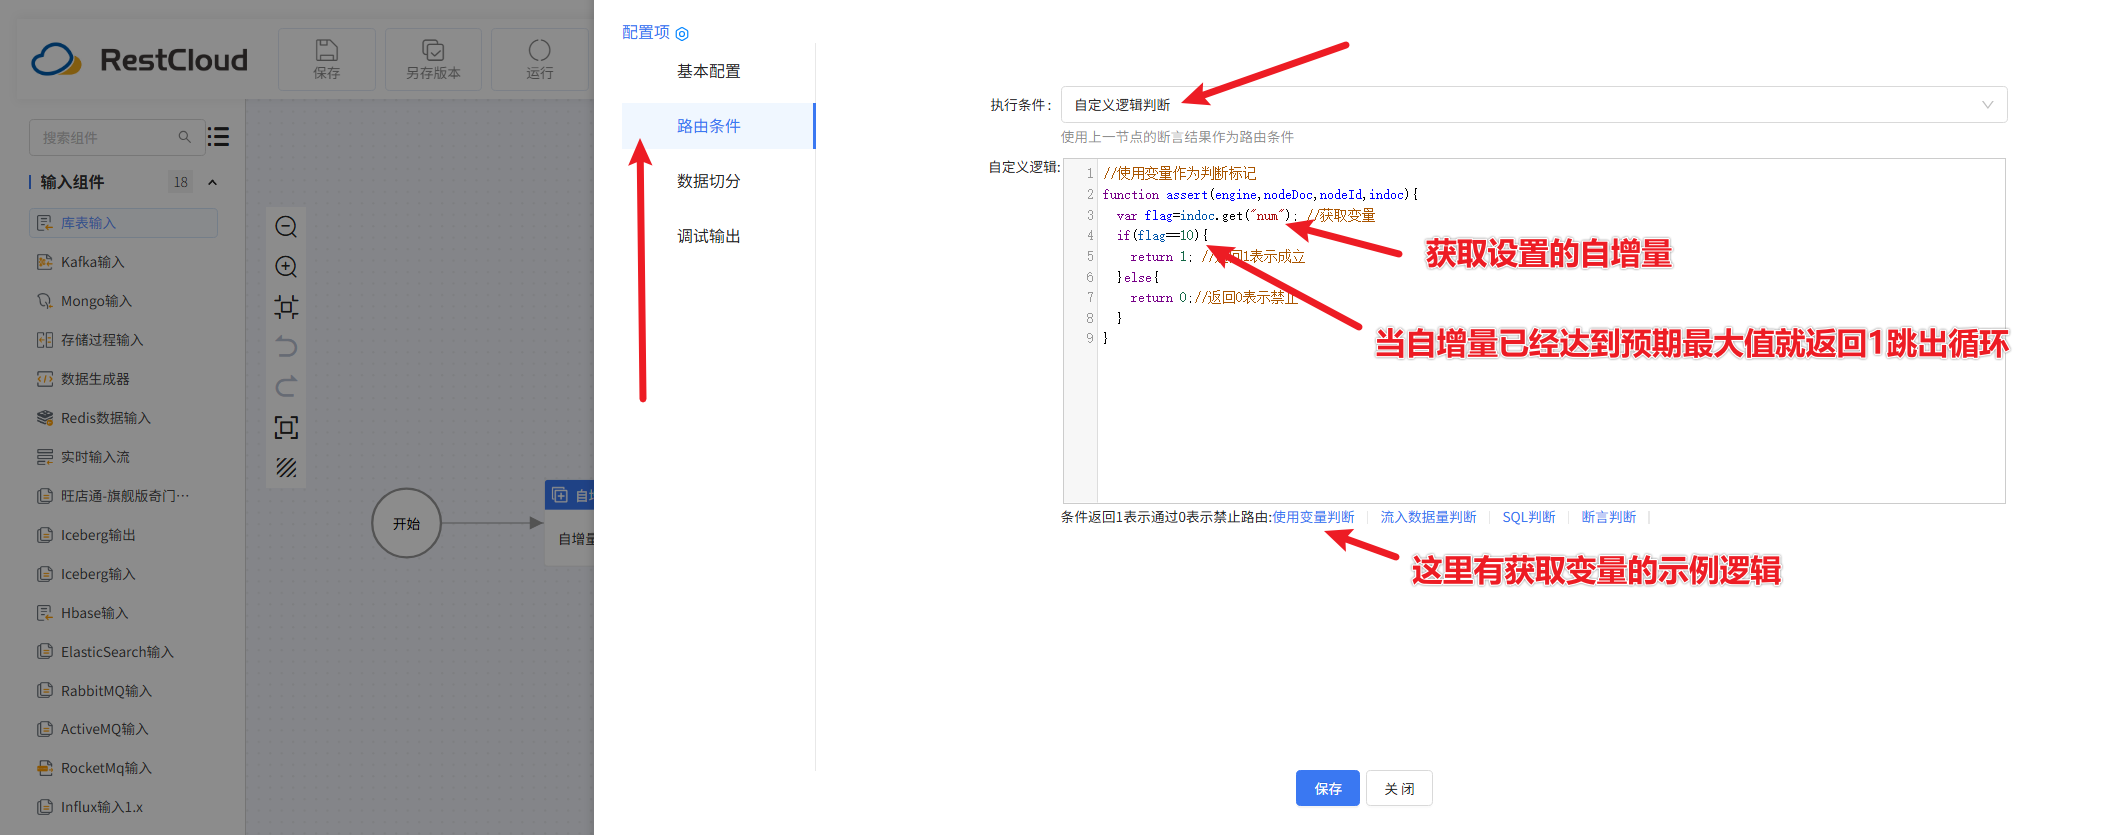Toggle the component list view icon
Image resolution: width=2117 pixels, height=835 pixels.
219,137
